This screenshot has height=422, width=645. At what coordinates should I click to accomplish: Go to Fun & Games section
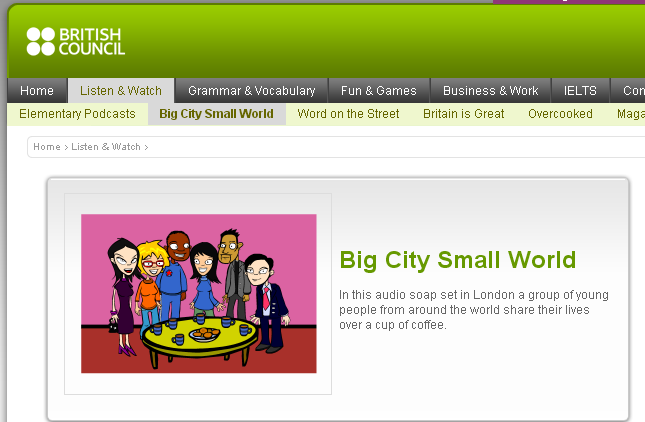point(379,90)
